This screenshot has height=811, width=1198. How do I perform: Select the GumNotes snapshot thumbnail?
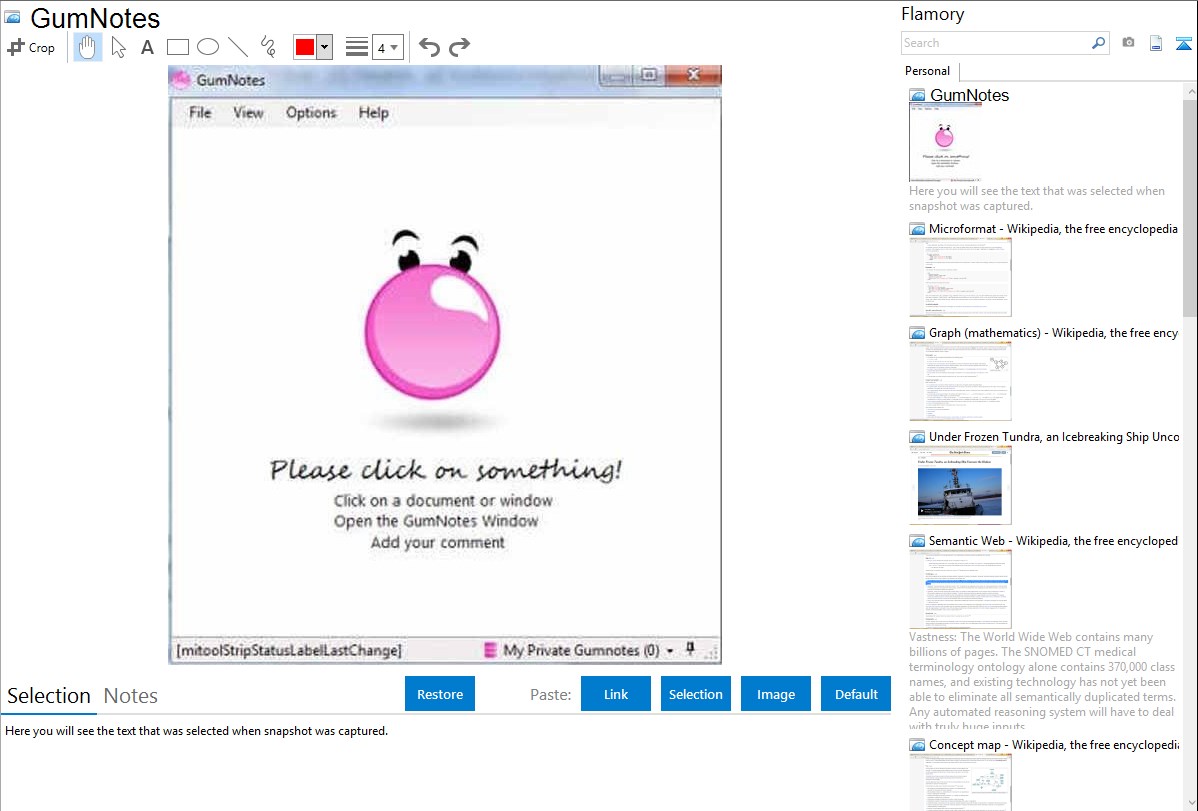click(945, 142)
